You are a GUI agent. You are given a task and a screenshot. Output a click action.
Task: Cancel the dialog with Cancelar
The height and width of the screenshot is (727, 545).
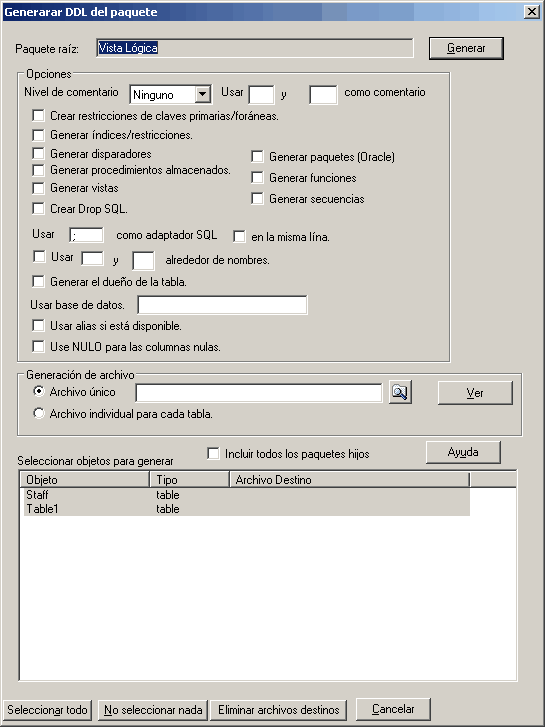(393, 709)
